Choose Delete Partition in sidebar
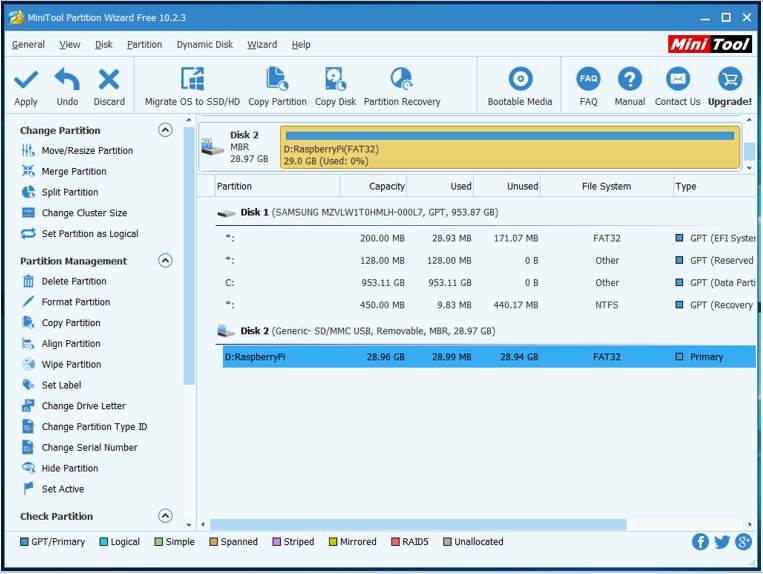This screenshot has height=574, width=763. (74, 282)
